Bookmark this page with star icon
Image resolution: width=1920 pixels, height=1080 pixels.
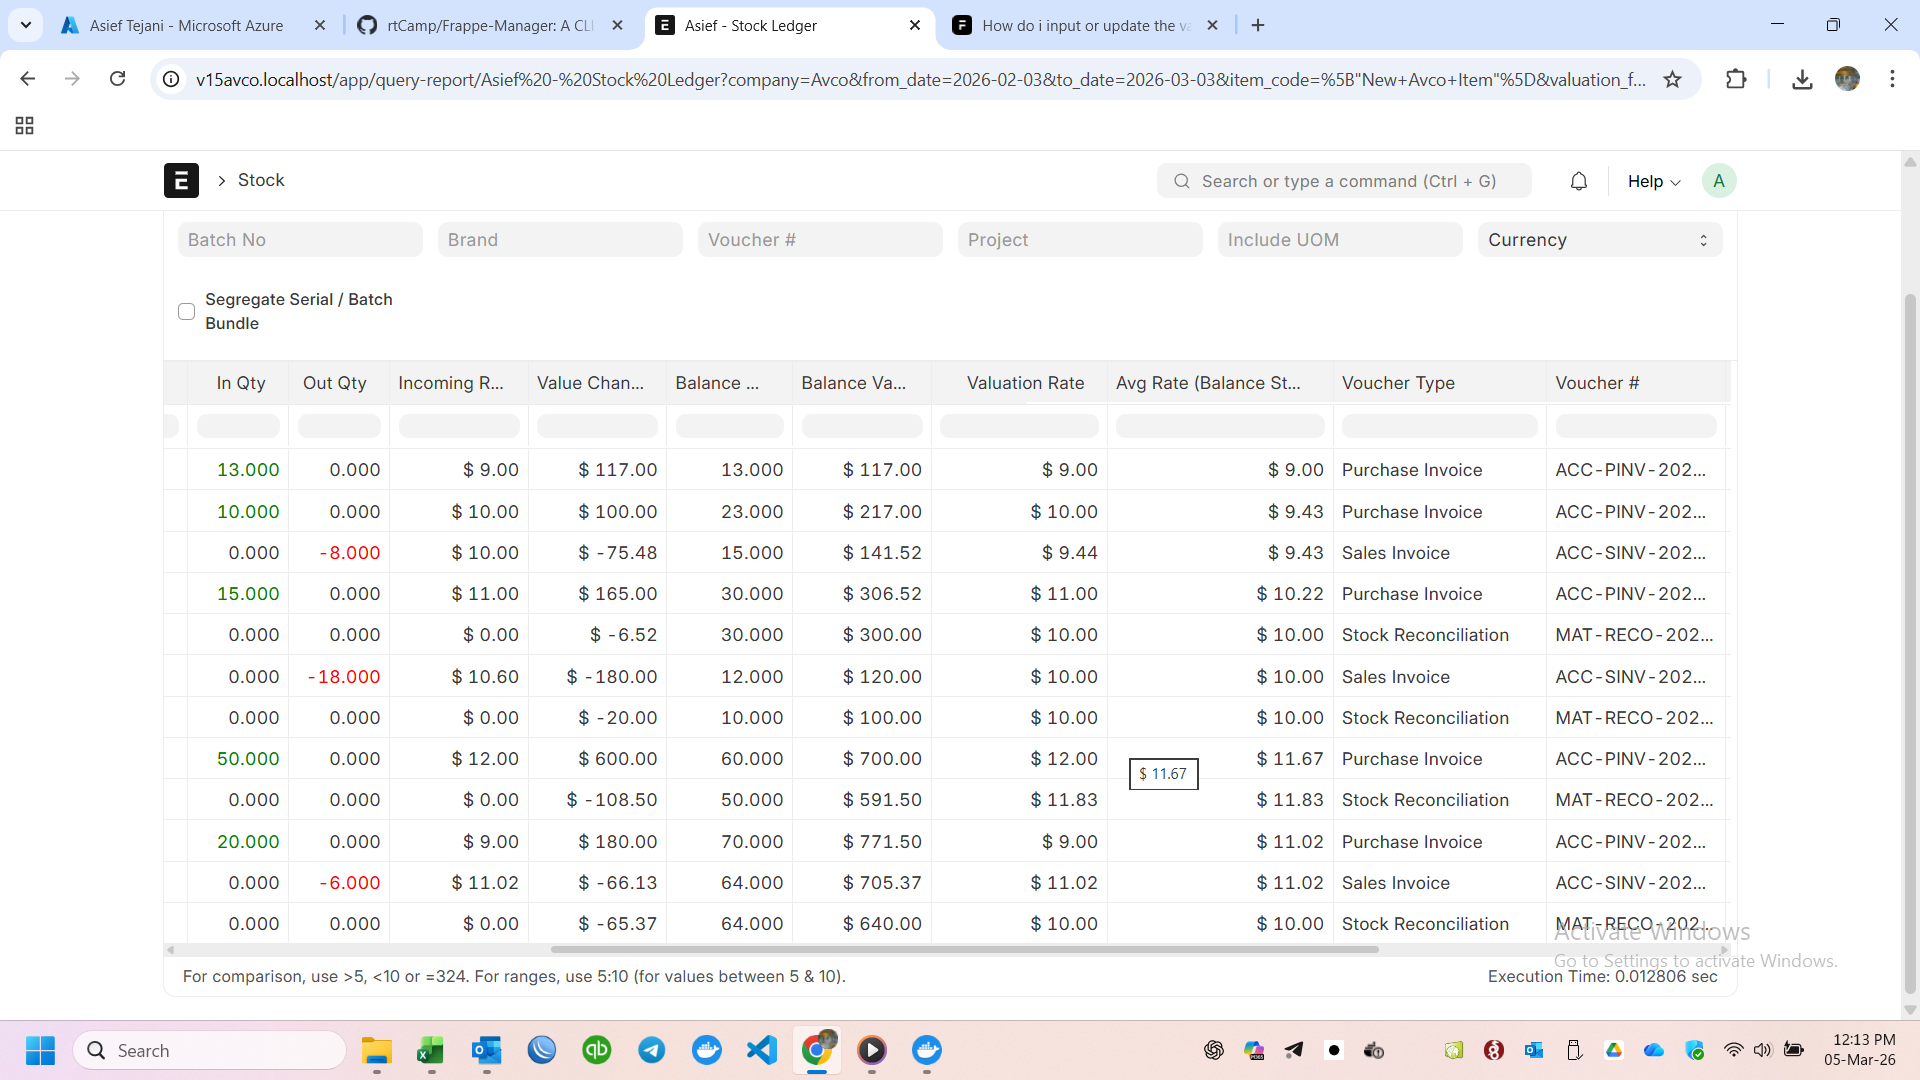pos(1672,79)
